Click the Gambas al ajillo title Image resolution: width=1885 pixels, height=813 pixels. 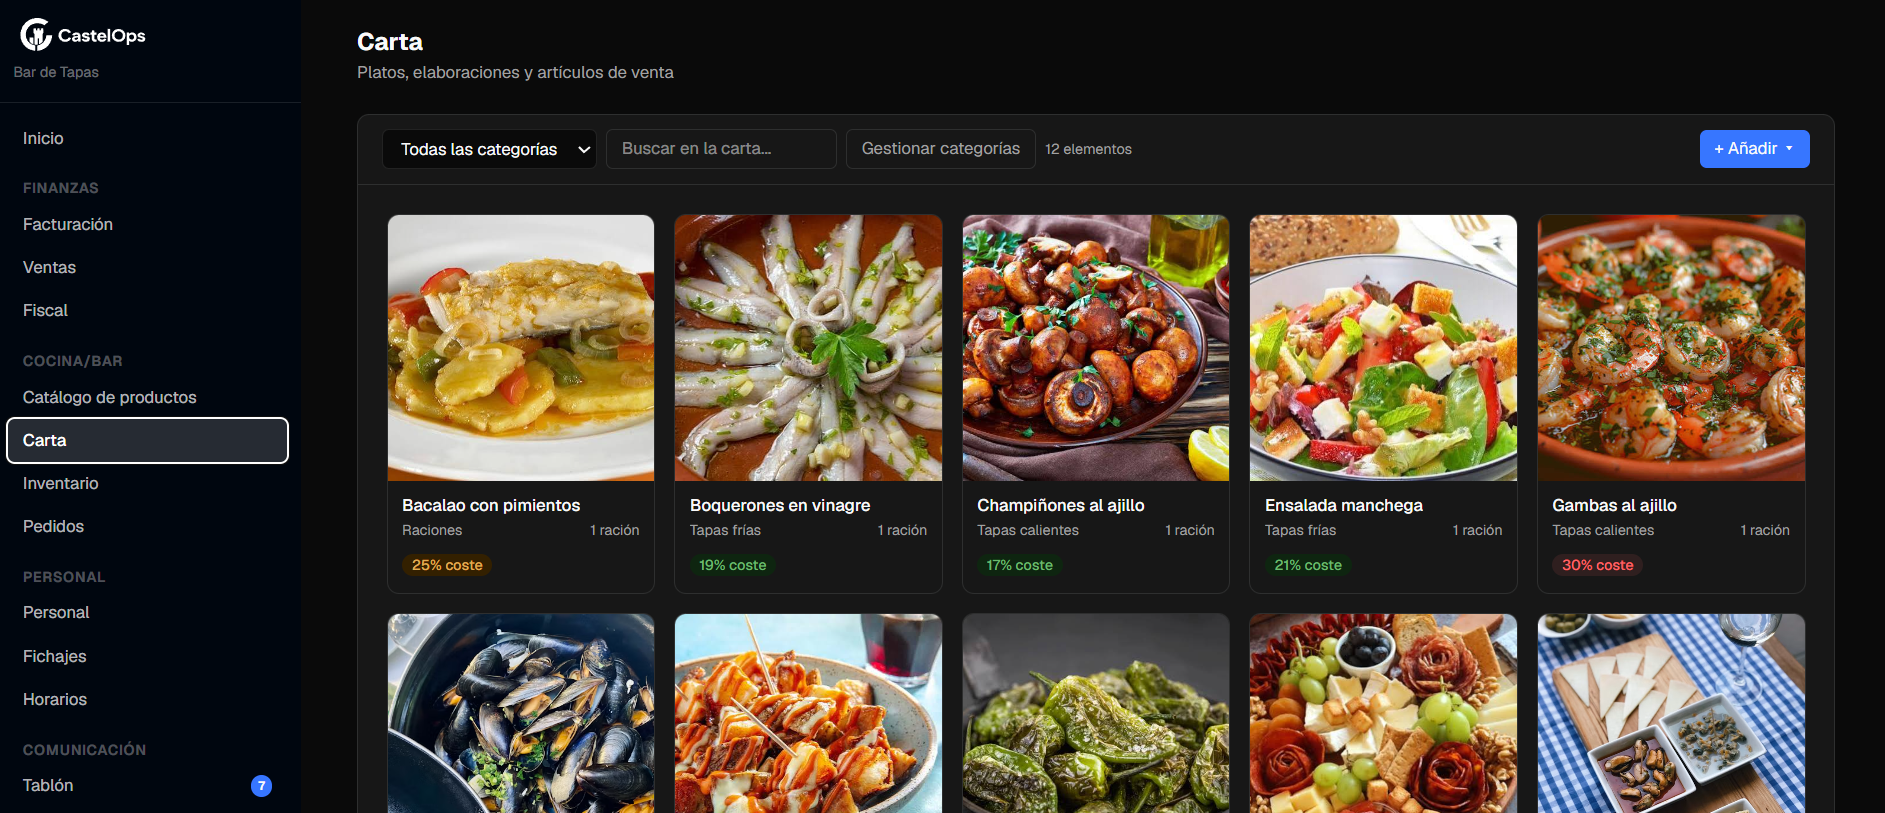pos(1614,505)
